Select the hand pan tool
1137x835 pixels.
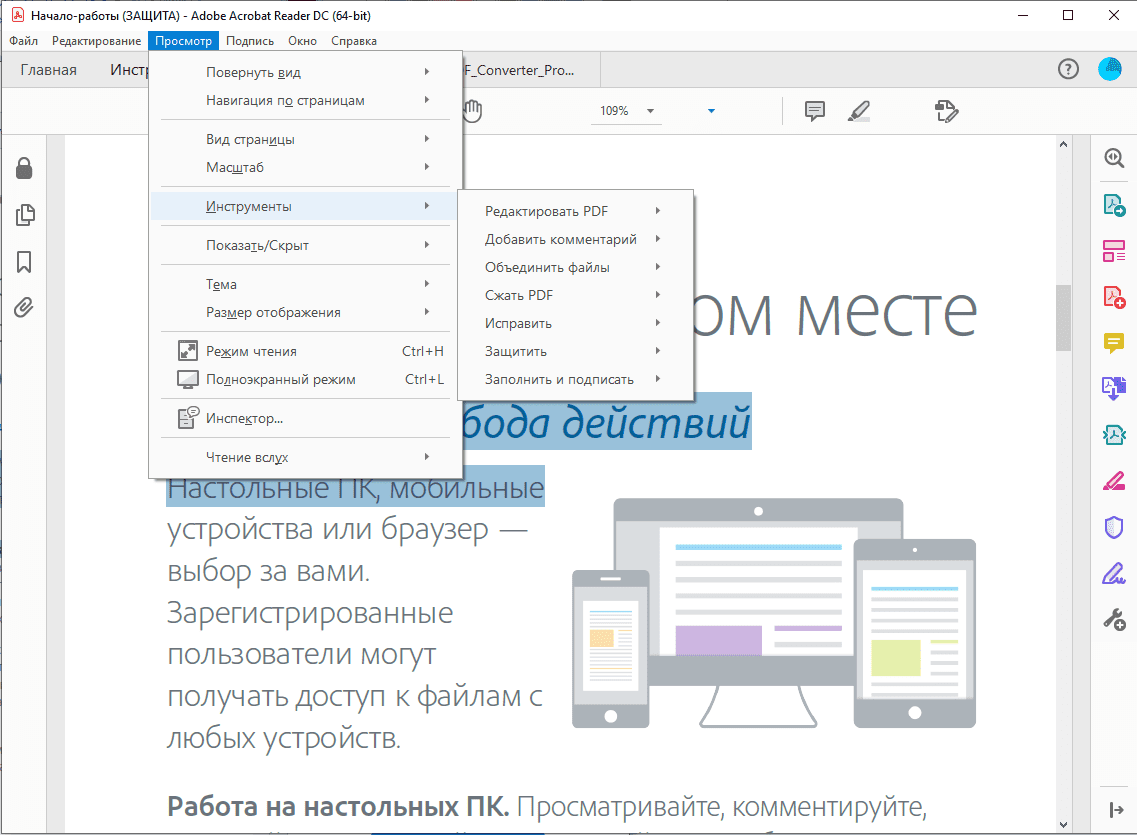tap(472, 111)
